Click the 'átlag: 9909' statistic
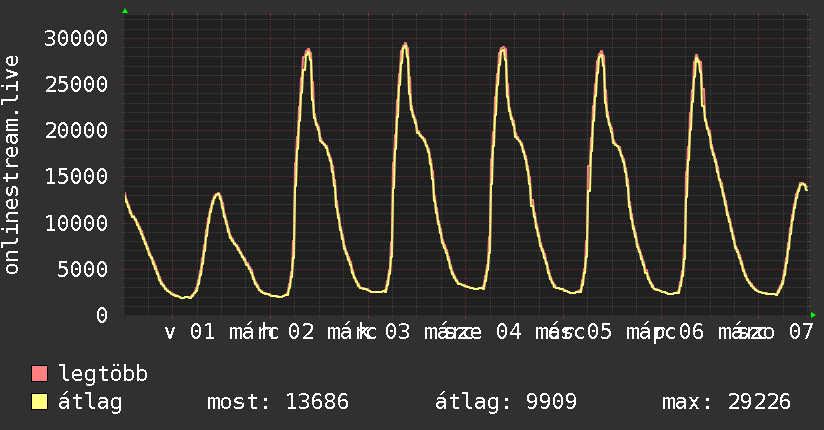The width and height of the screenshot is (824, 430). [506, 402]
